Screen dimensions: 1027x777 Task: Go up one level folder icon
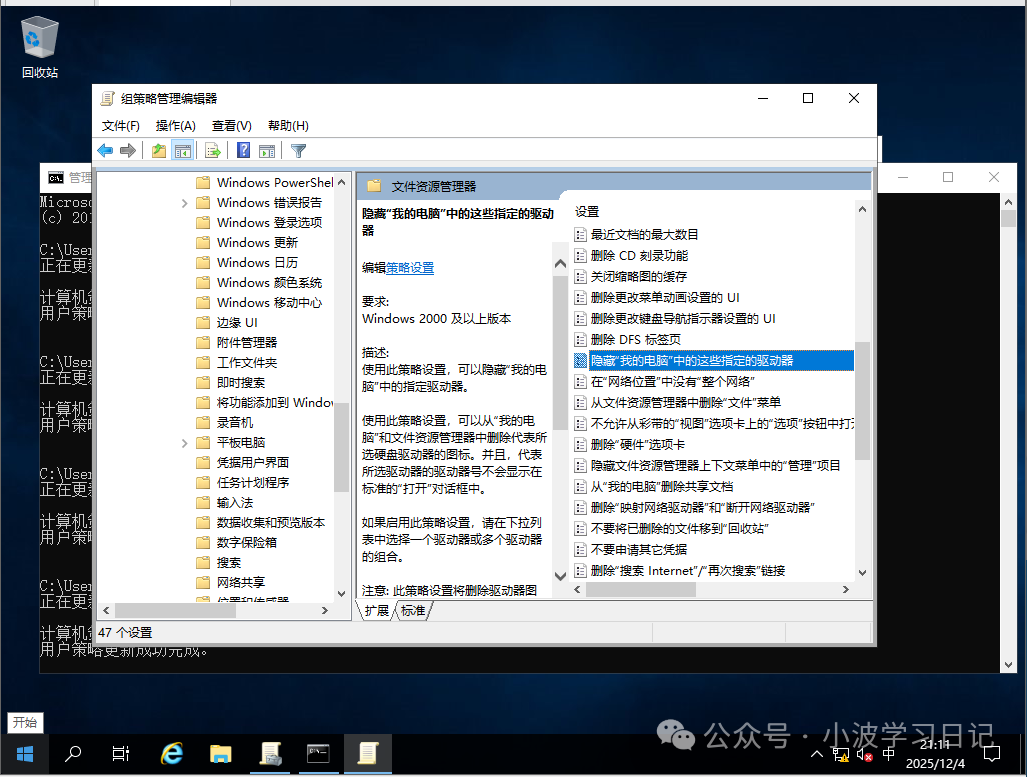159,151
